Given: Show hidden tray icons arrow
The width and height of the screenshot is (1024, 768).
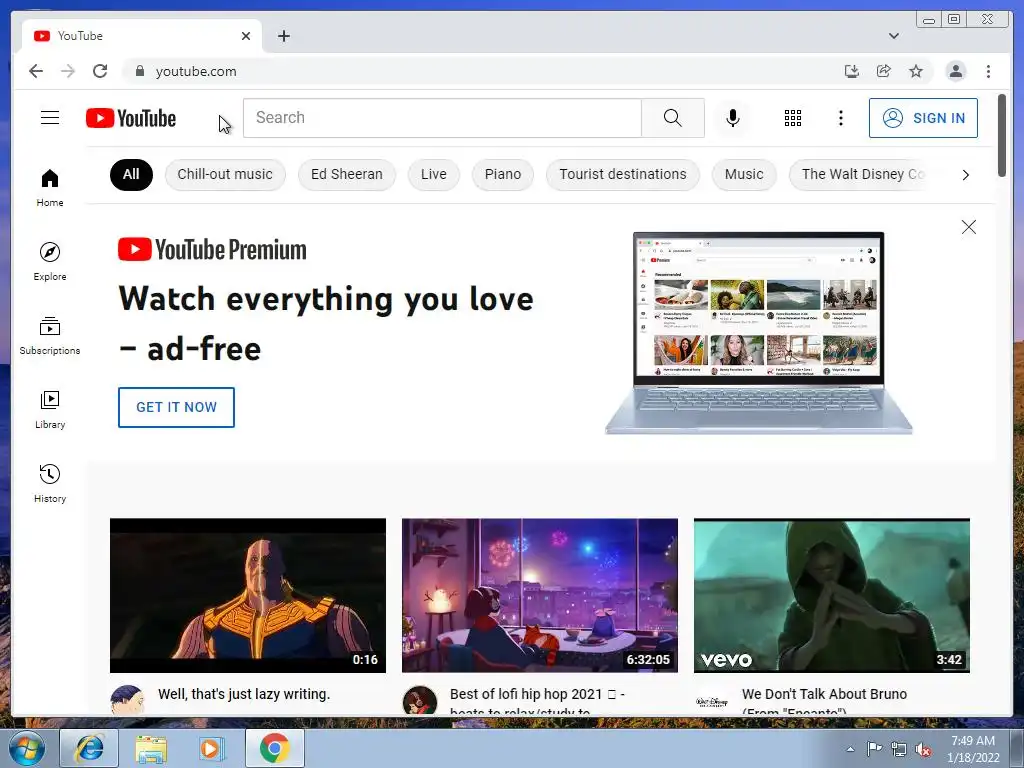Looking at the screenshot, I should [x=850, y=749].
